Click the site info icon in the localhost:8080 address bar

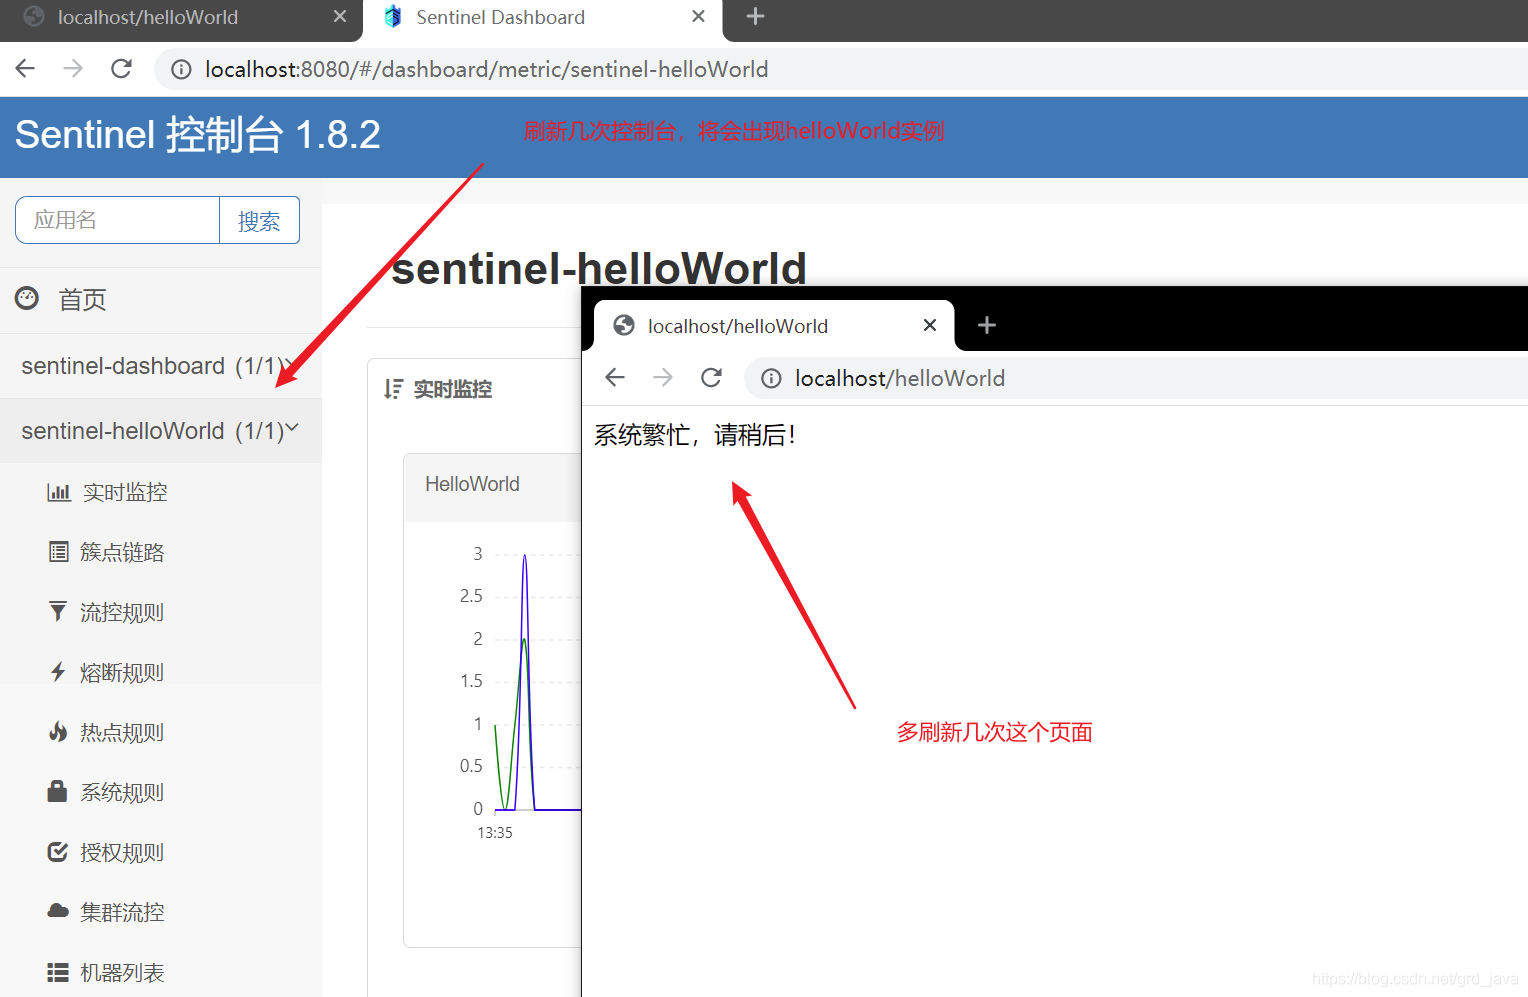[181, 69]
